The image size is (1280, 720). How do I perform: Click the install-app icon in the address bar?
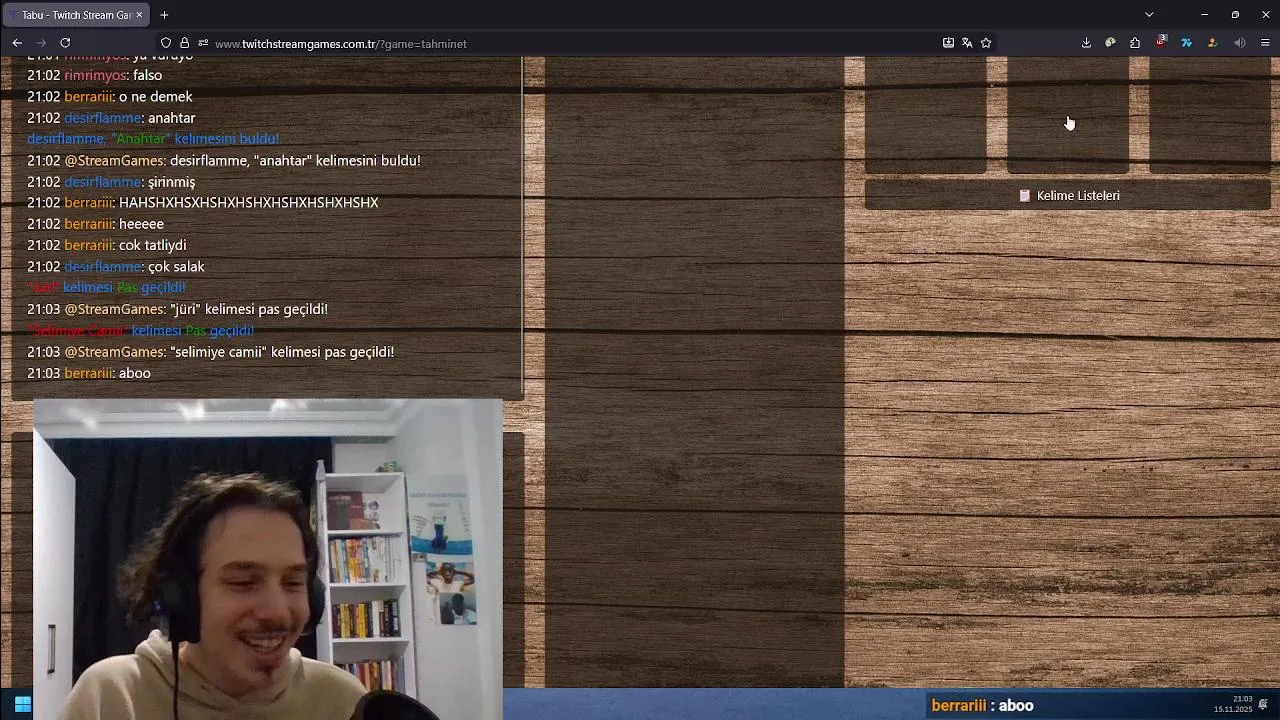[x=948, y=43]
